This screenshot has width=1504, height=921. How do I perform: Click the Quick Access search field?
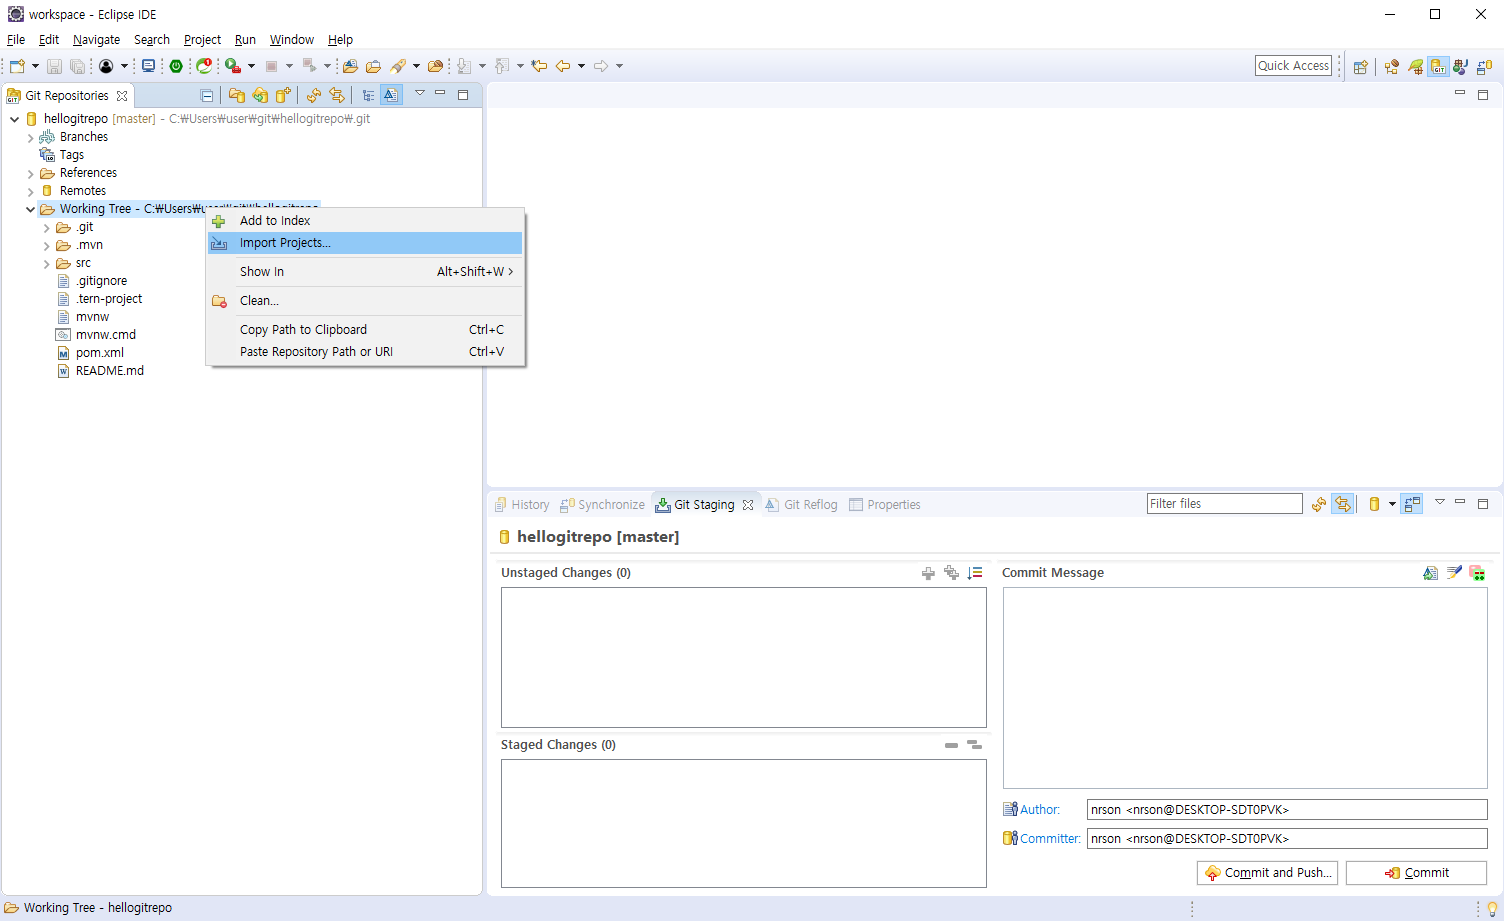pos(1293,66)
